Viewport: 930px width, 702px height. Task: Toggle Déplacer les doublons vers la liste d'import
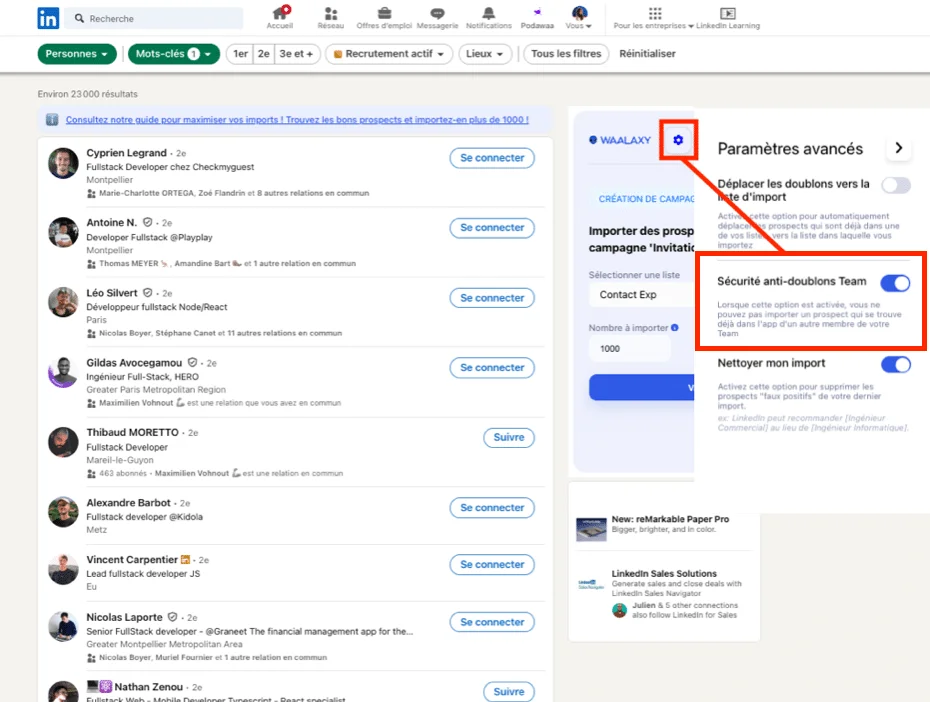click(x=896, y=186)
